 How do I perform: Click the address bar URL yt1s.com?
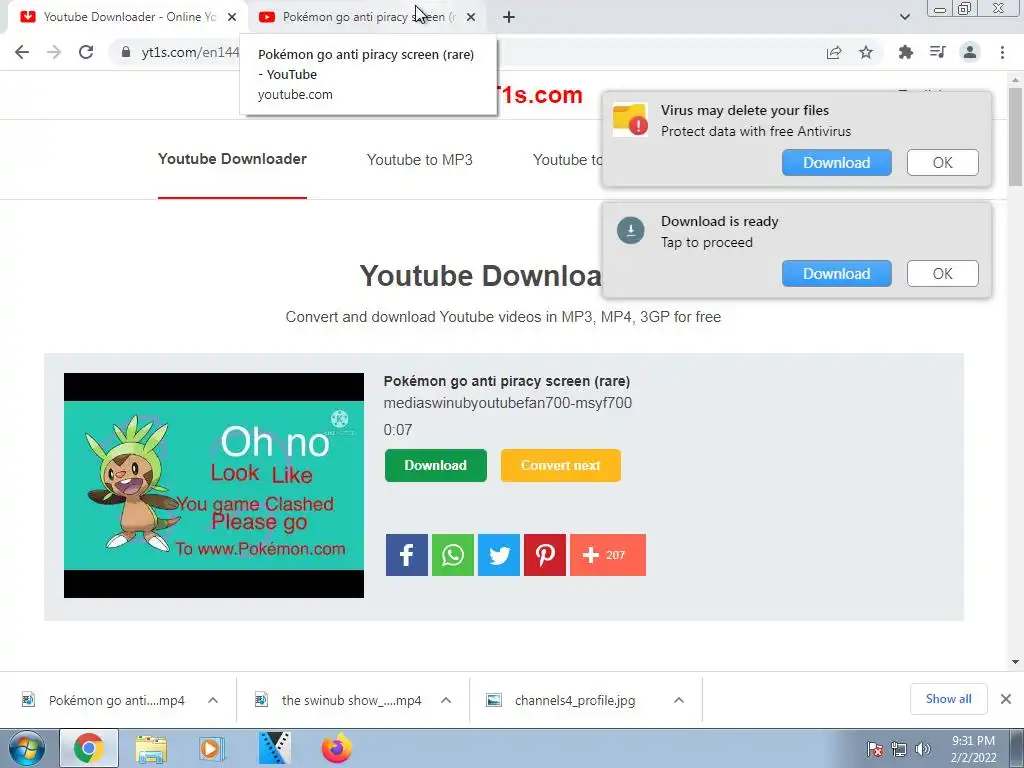click(x=190, y=52)
